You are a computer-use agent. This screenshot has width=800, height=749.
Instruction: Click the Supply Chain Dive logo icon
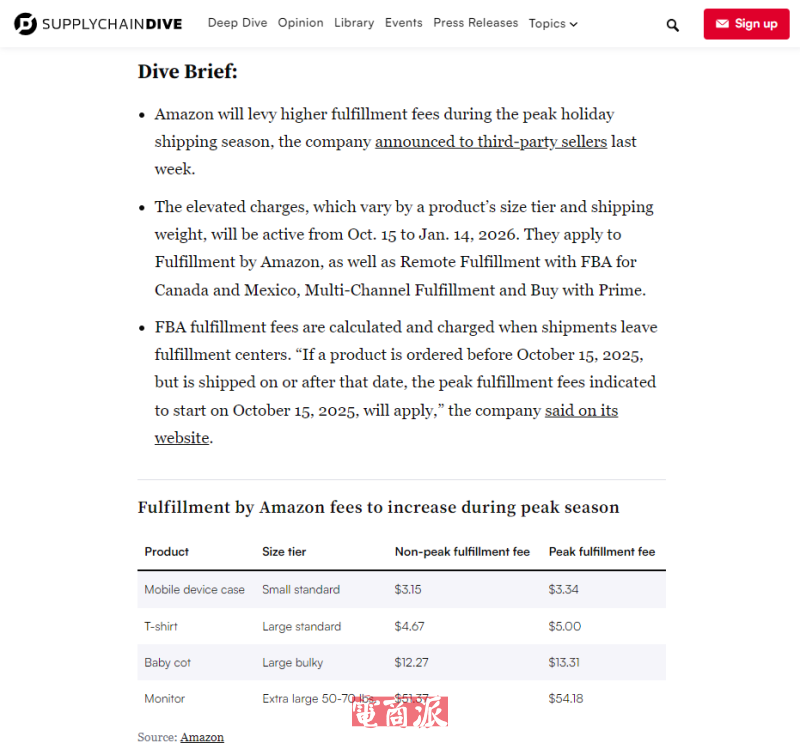25,24
